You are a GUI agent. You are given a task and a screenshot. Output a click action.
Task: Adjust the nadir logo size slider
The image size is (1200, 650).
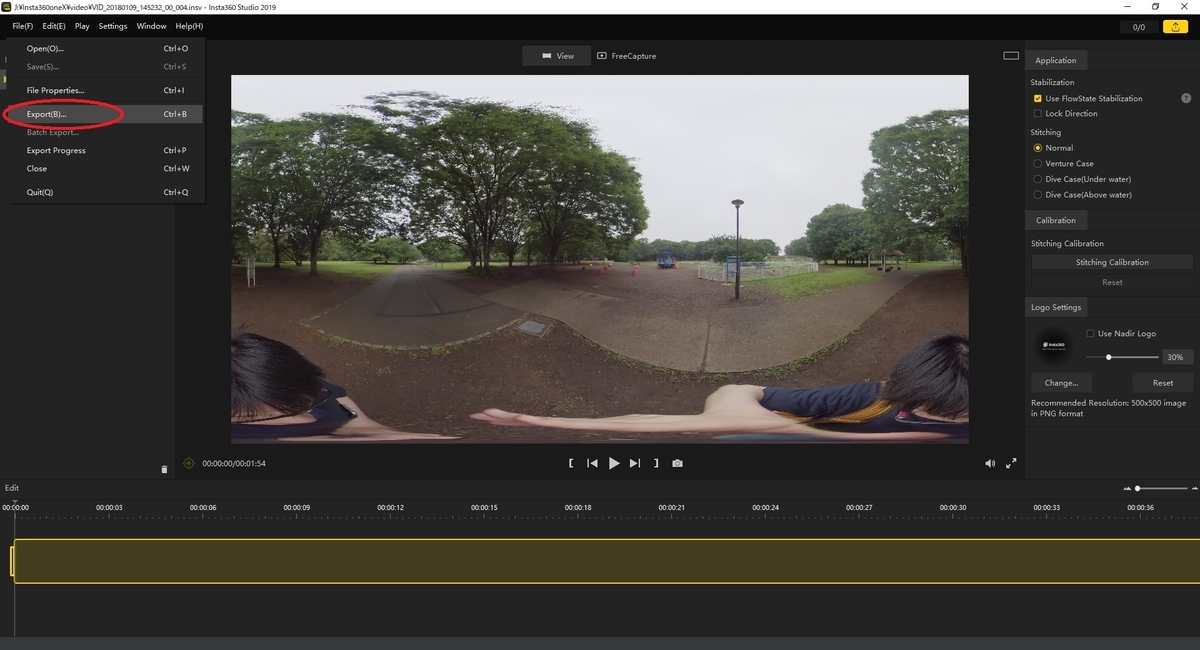click(1109, 356)
